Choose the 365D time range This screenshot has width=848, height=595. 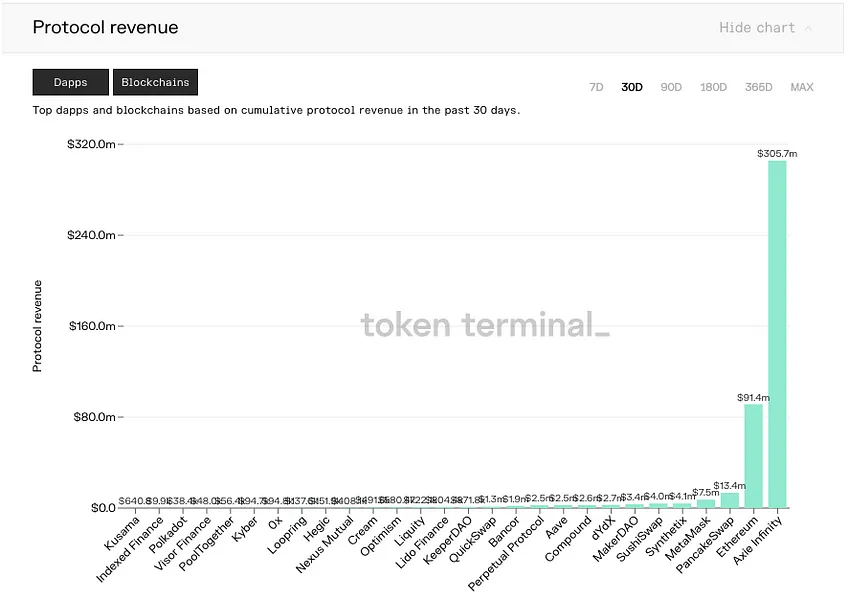(x=758, y=87)
